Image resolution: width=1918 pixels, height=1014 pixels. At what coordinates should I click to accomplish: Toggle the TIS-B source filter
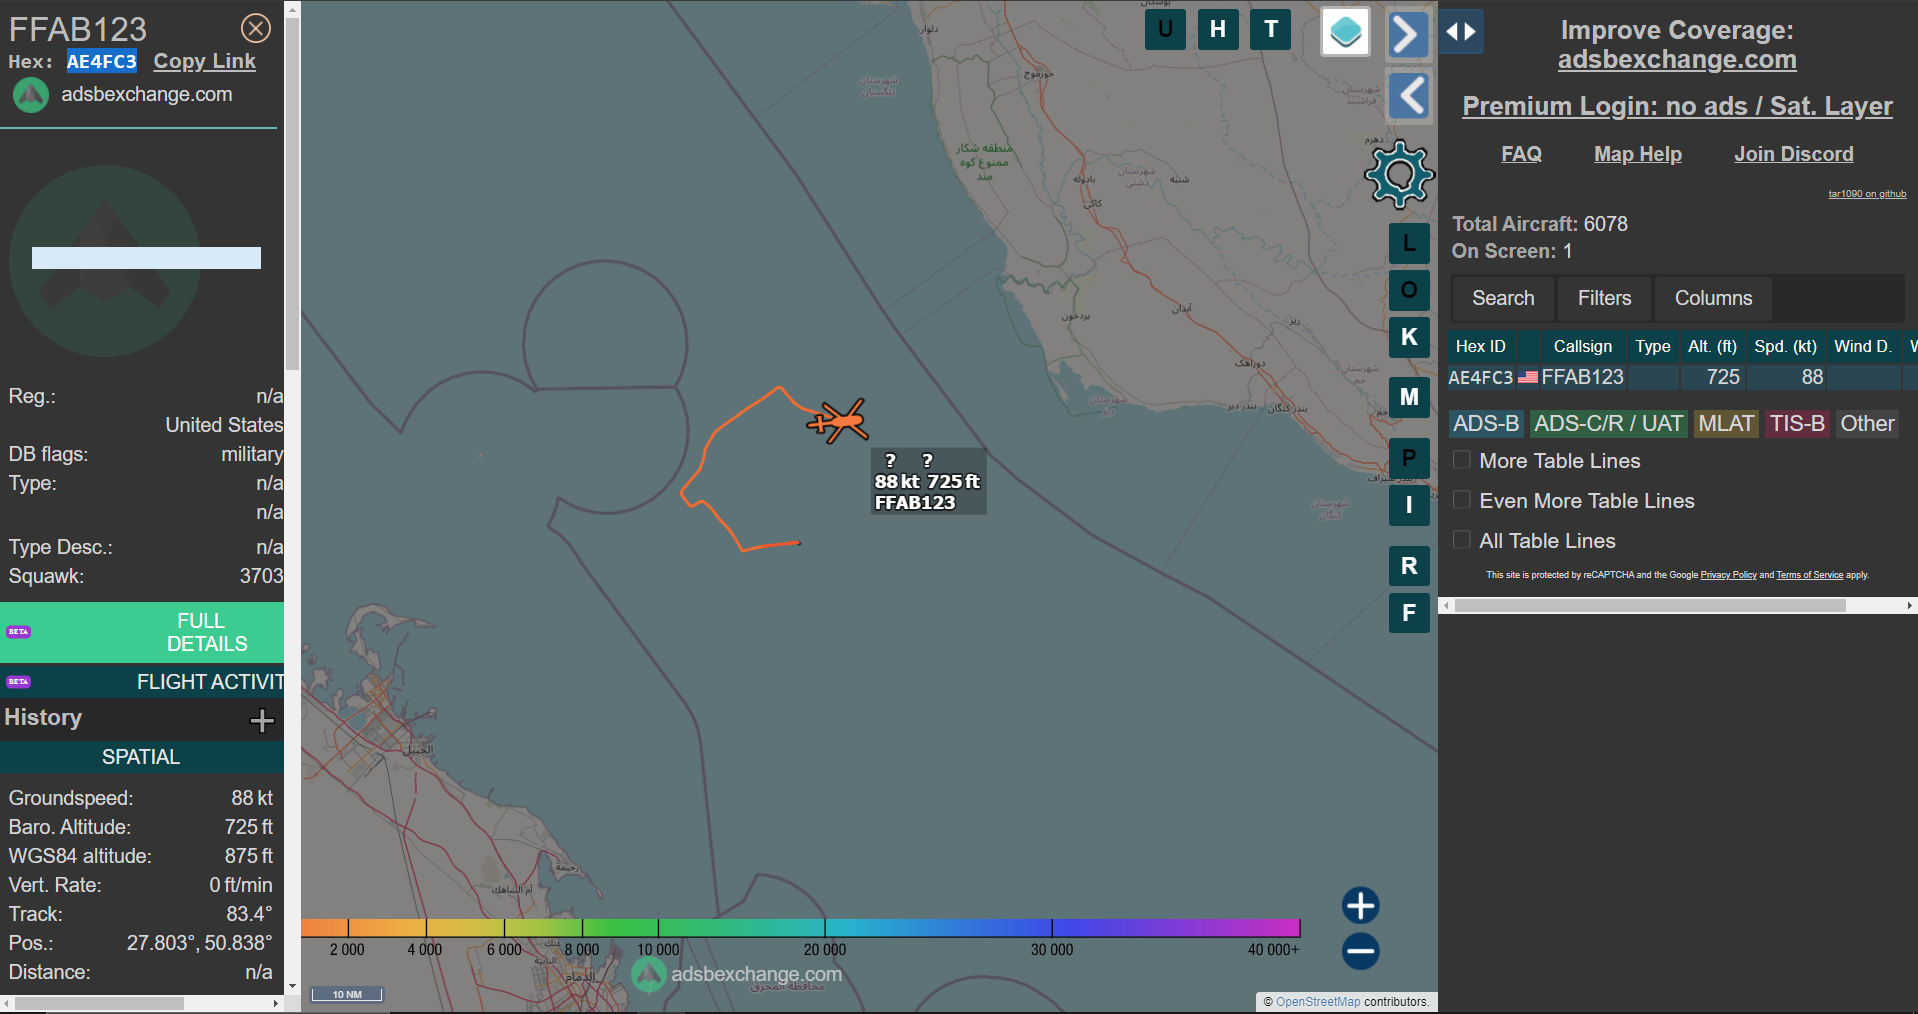(x=1797, y=424)
